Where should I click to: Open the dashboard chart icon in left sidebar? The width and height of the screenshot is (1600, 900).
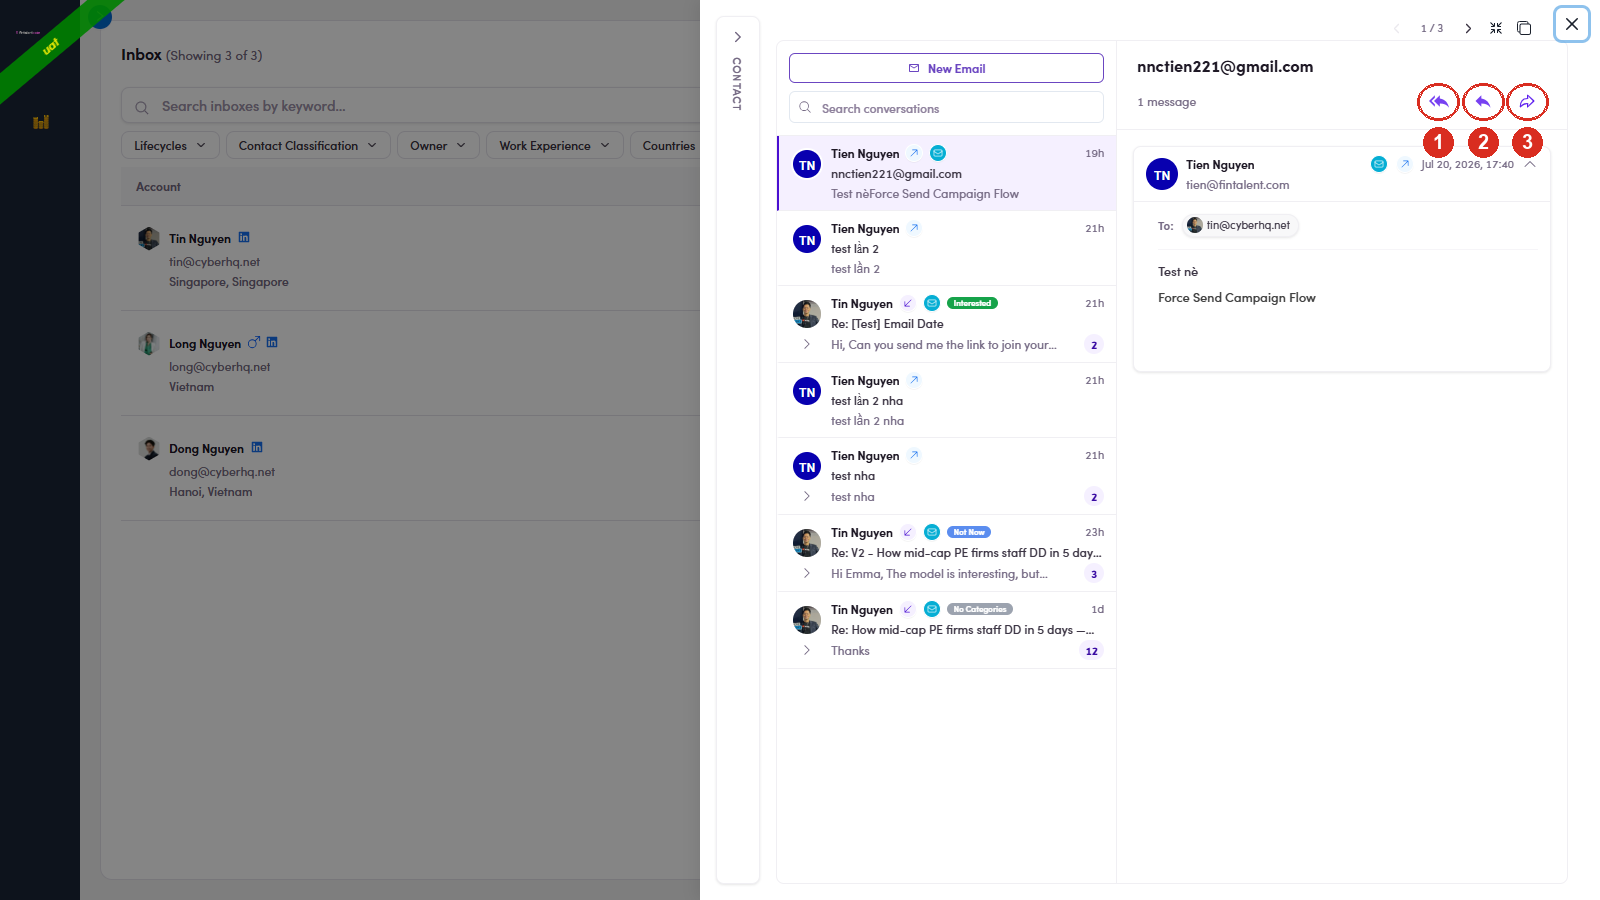point(41,122)
